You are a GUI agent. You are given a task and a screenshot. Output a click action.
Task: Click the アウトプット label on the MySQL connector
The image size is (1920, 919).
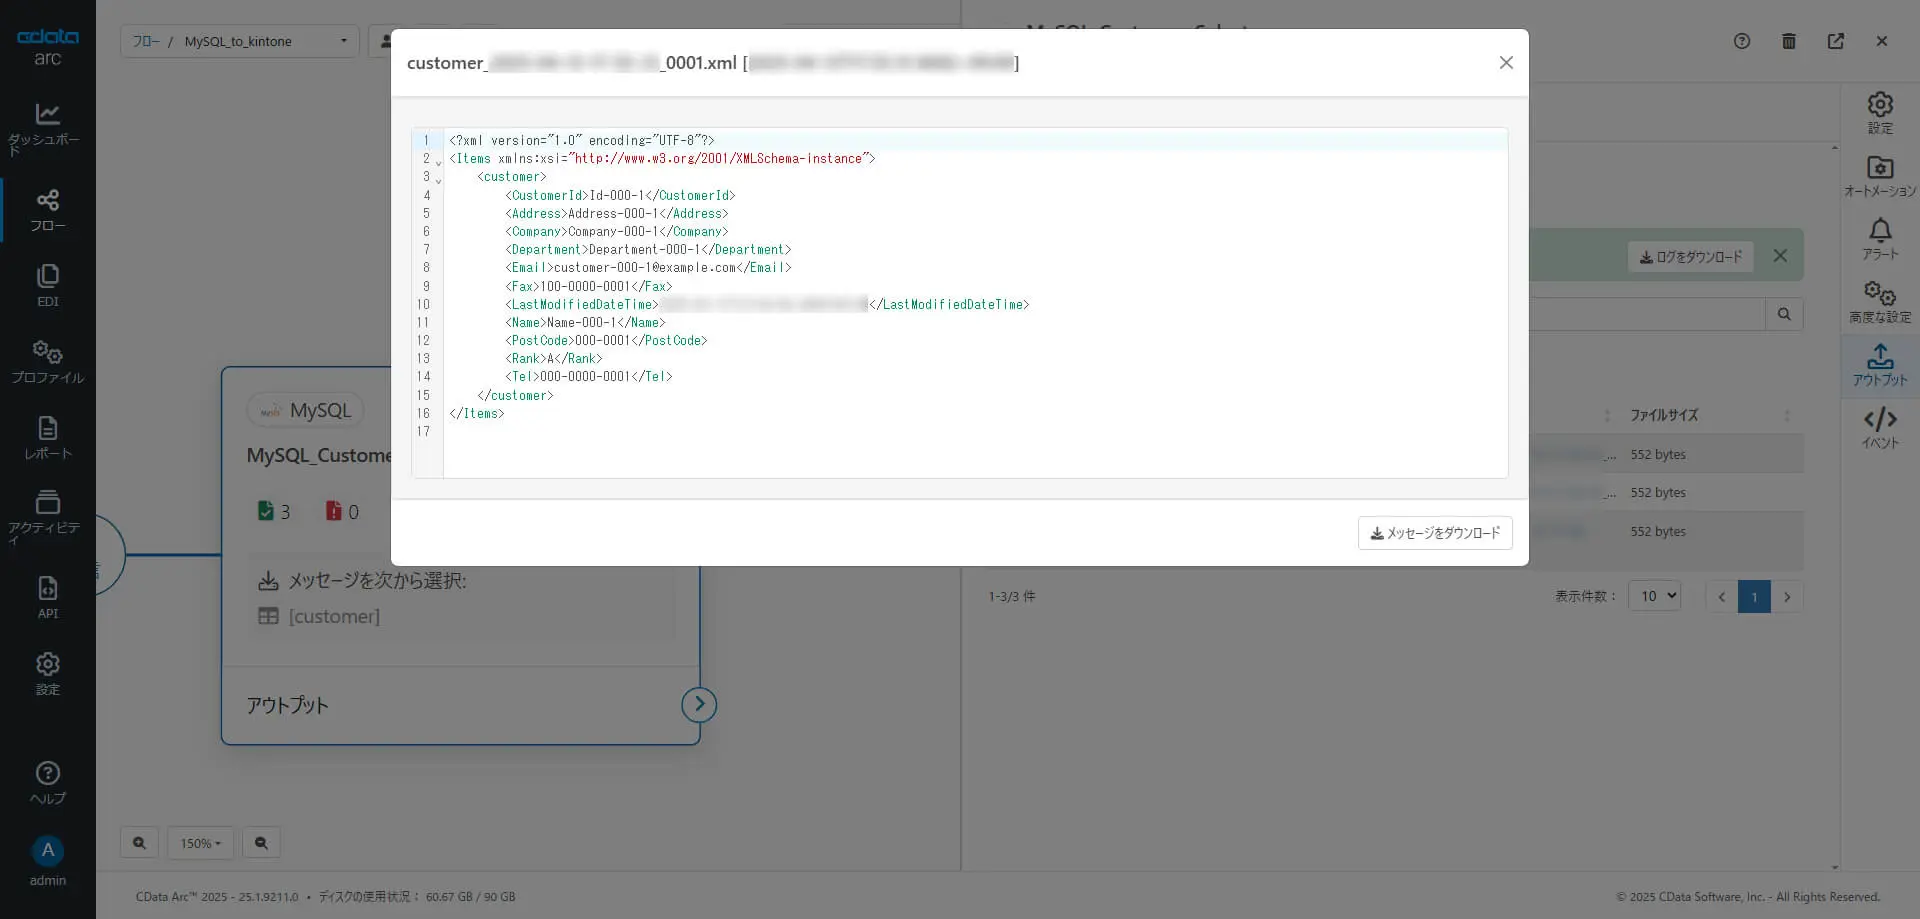[x=287, y=705]
